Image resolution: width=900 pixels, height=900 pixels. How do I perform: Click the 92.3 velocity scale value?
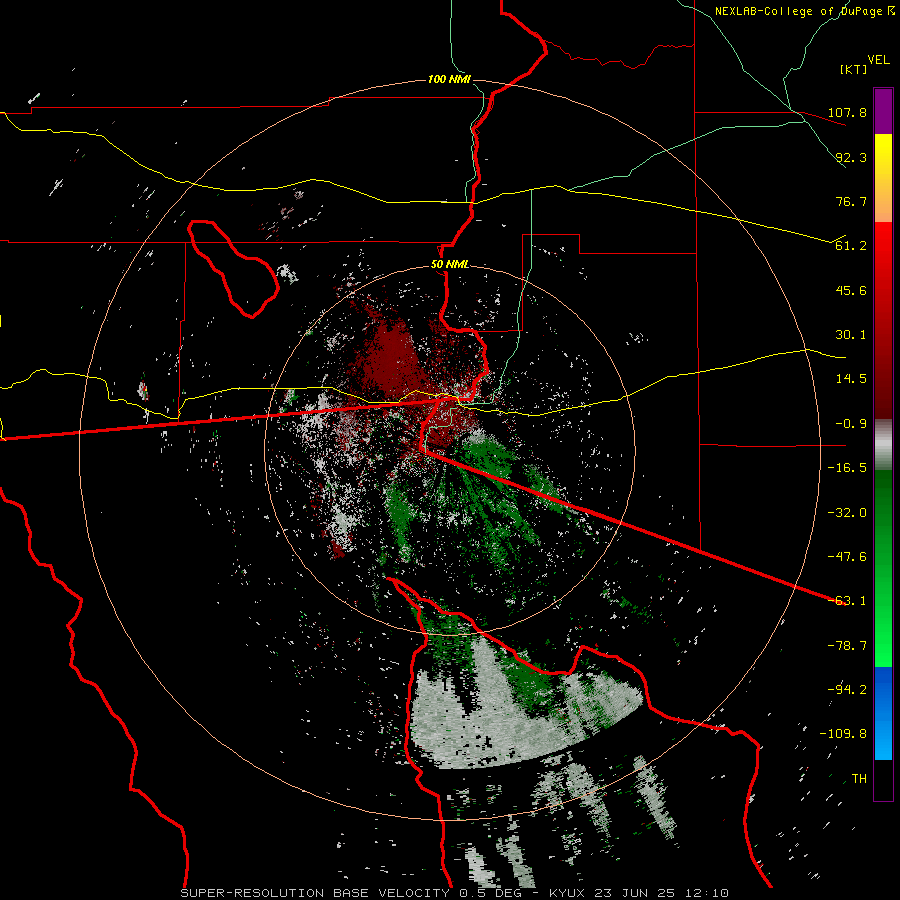coord(851,157)
